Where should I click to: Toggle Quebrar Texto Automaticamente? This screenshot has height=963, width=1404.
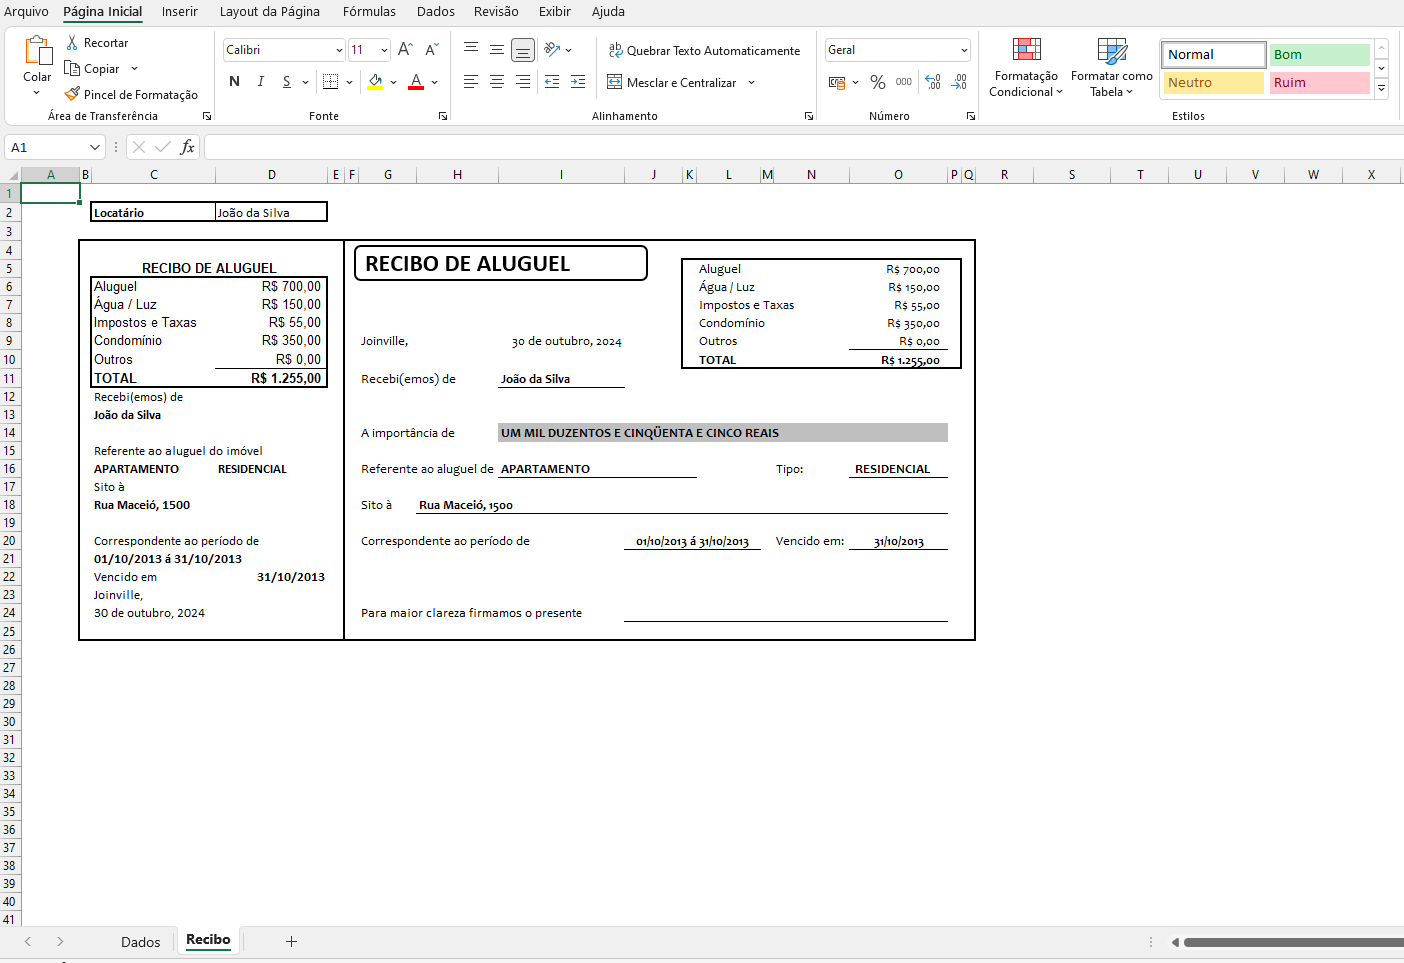(x=704, y=50)
